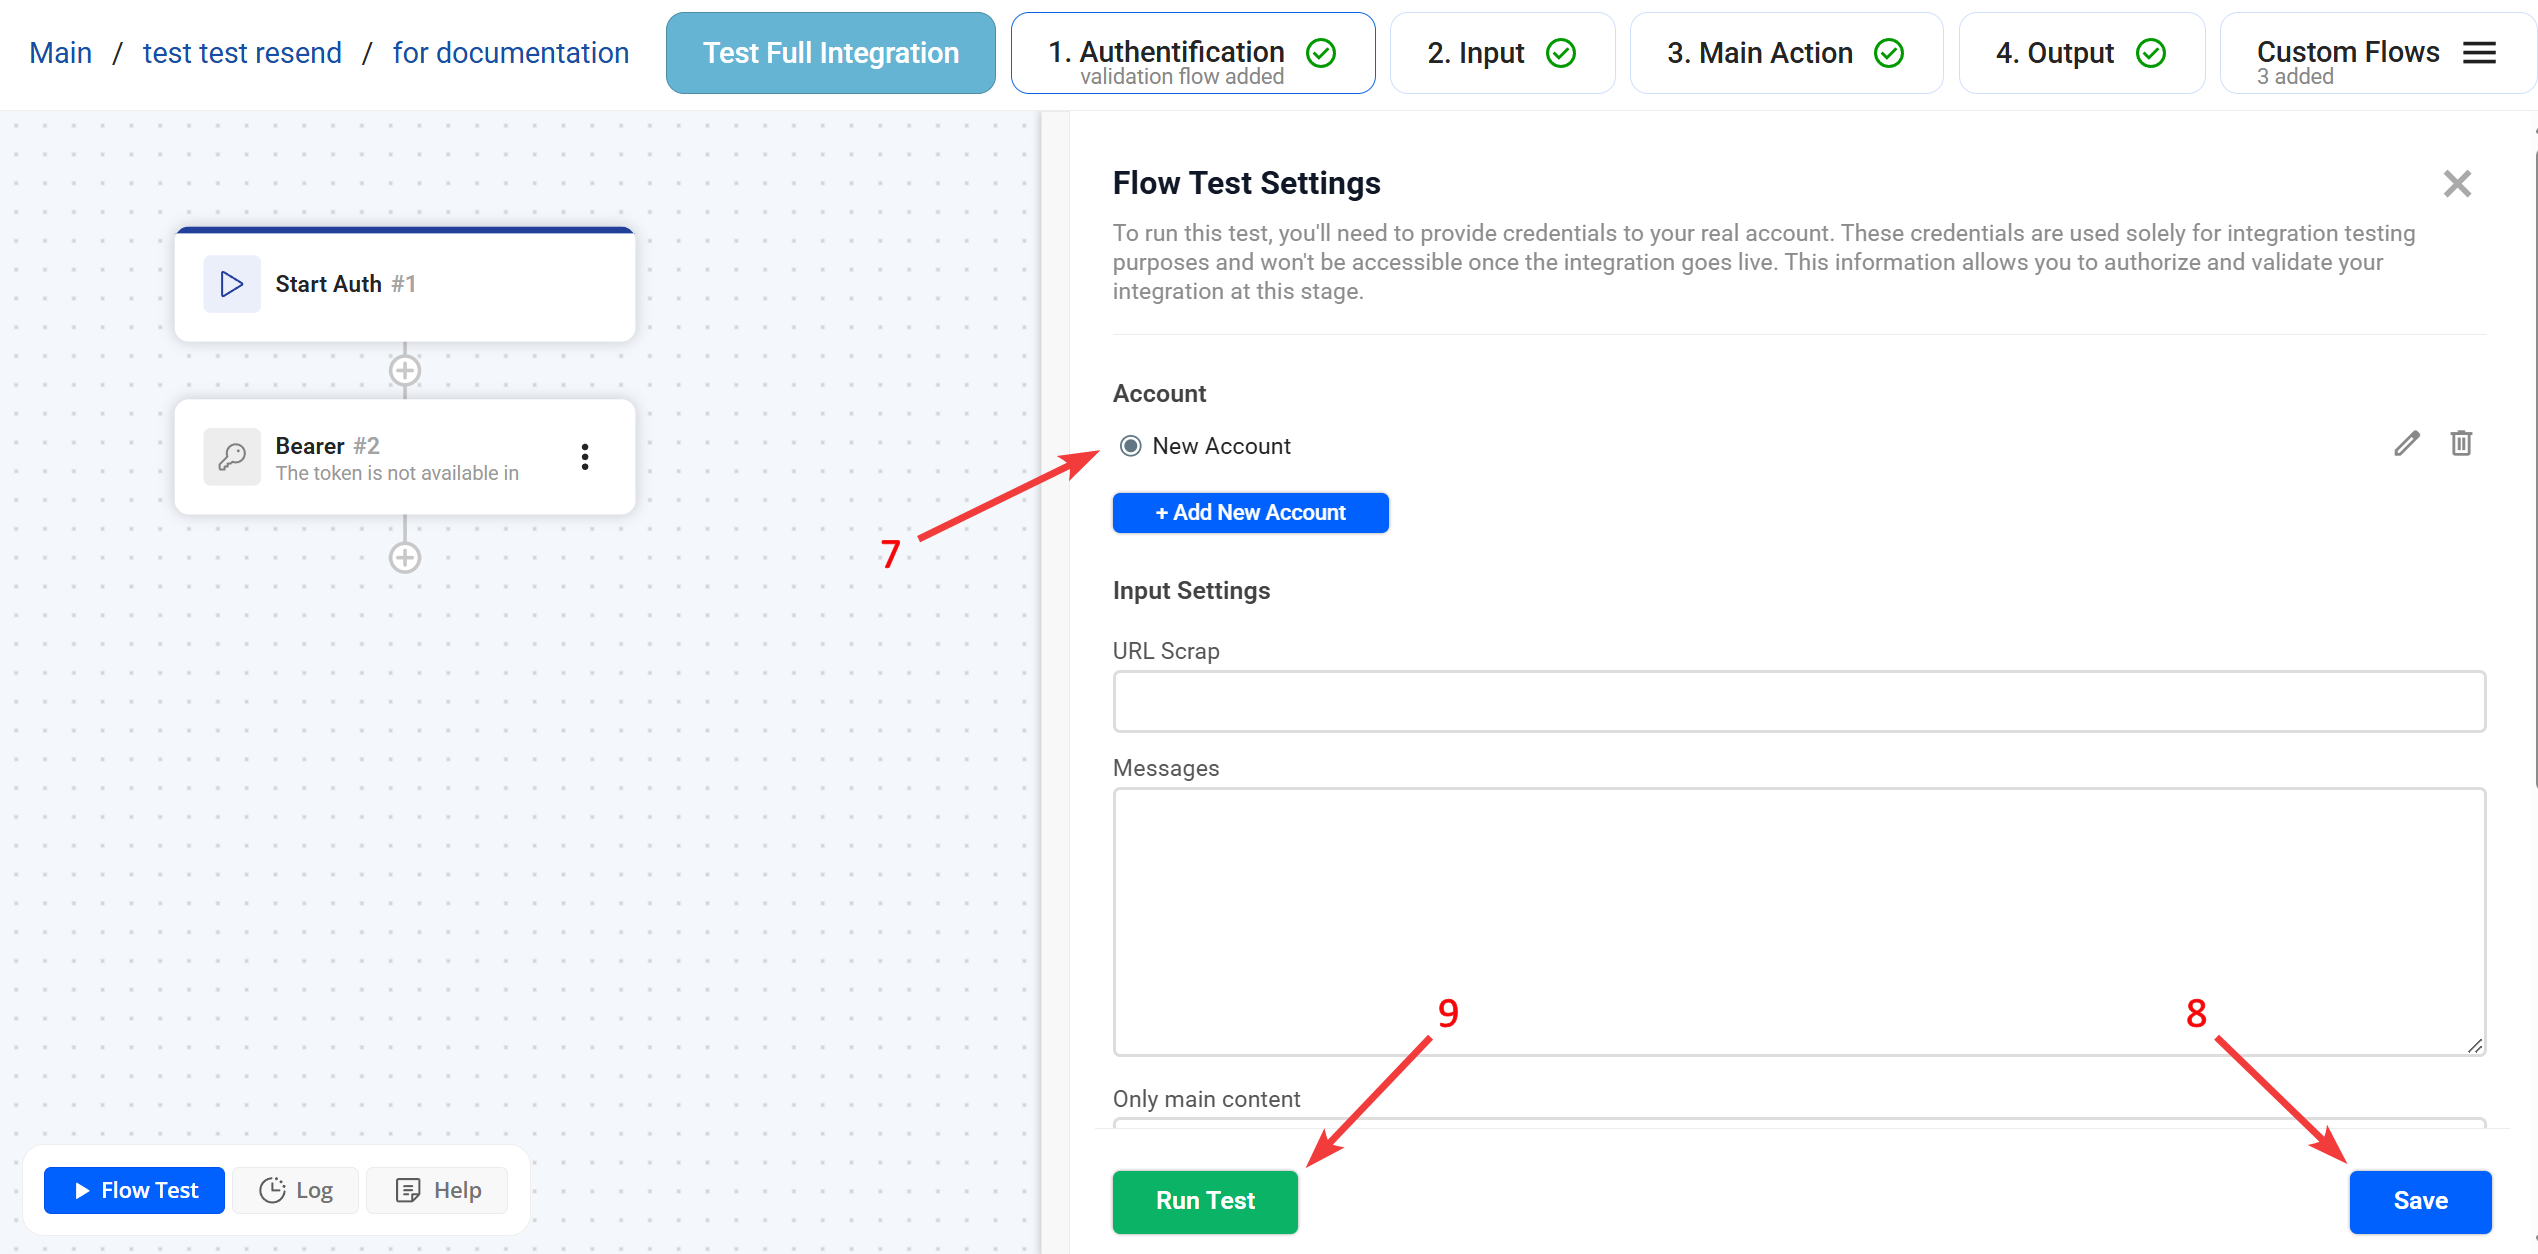Viewport: 2538px width, 1254px height.
Task: Click the Bearer key icon
Action: [232, 457]
